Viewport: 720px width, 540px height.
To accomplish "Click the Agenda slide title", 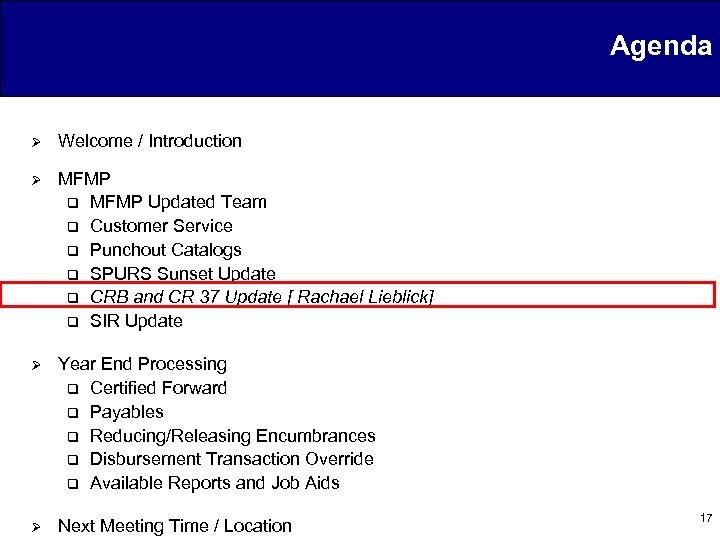I will [x=661, y=47].
